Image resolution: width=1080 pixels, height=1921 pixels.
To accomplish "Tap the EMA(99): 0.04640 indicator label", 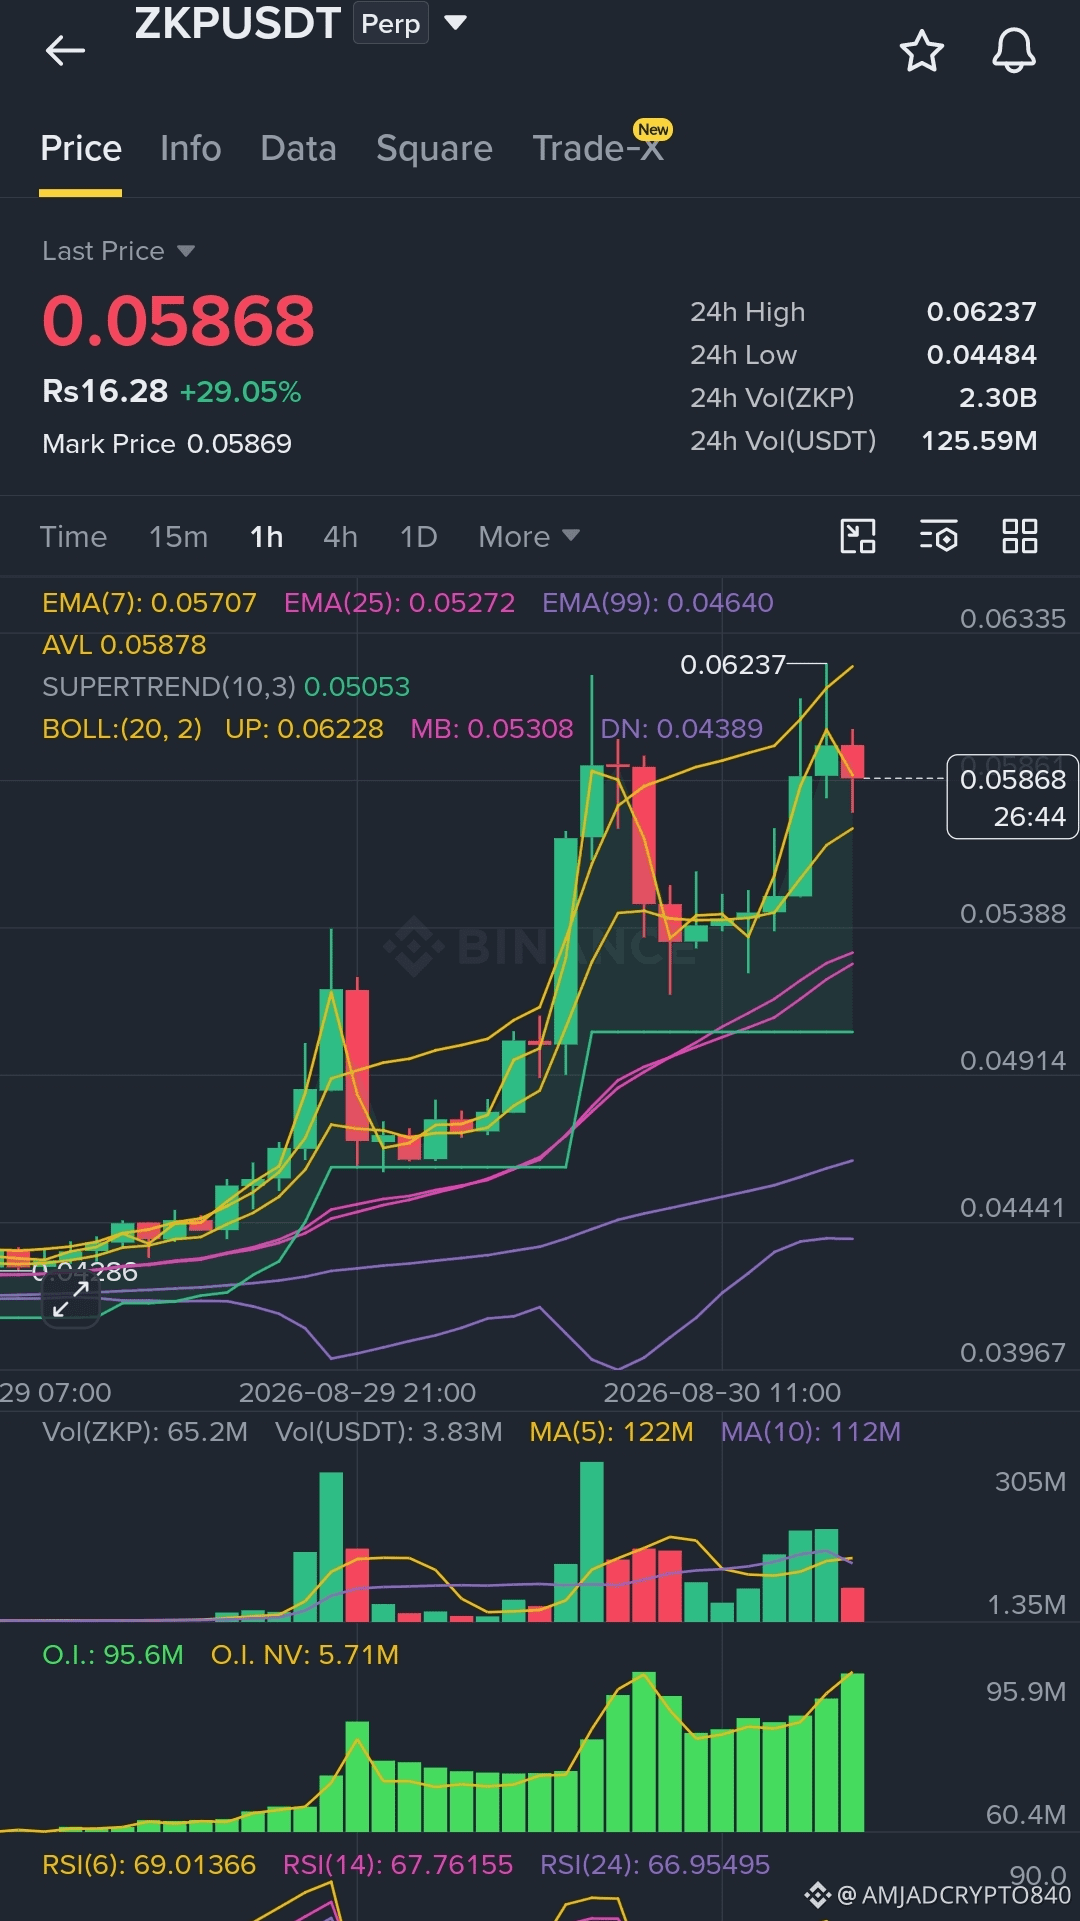I will [657, 603].
